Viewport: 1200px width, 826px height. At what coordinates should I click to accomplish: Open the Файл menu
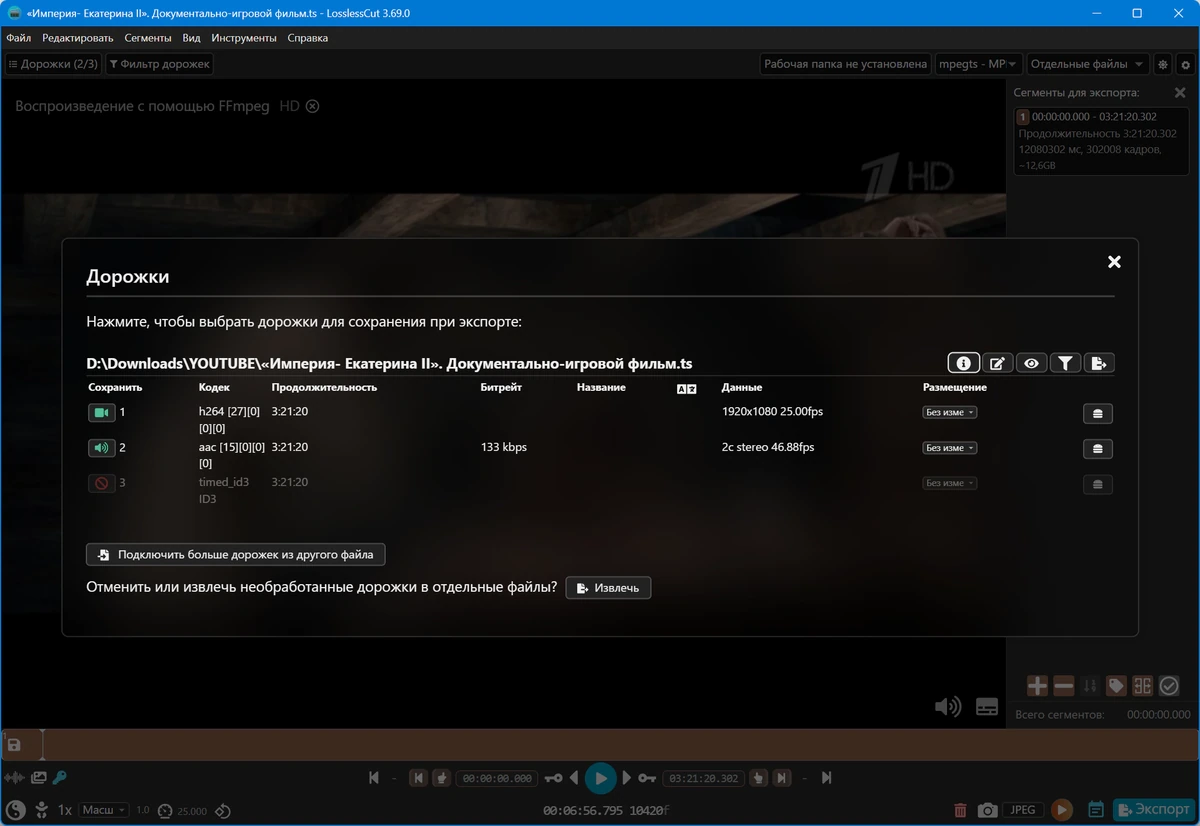point(18,38)
